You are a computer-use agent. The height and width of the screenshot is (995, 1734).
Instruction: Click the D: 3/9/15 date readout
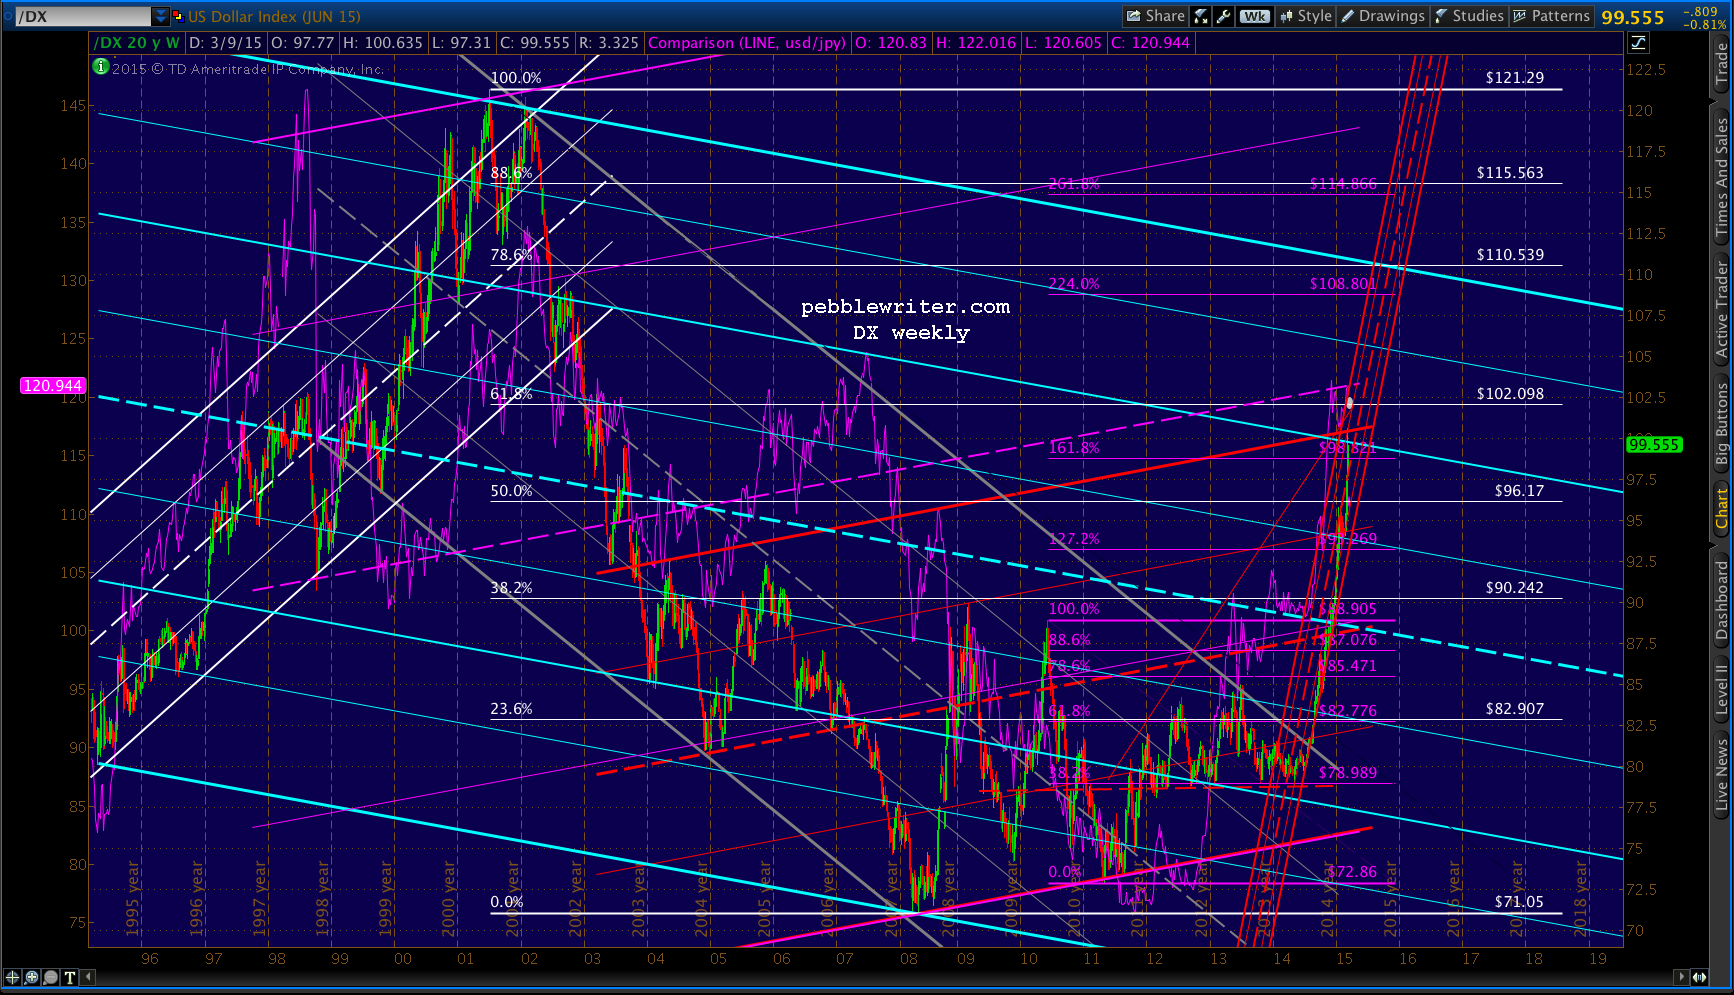[225, 43]
